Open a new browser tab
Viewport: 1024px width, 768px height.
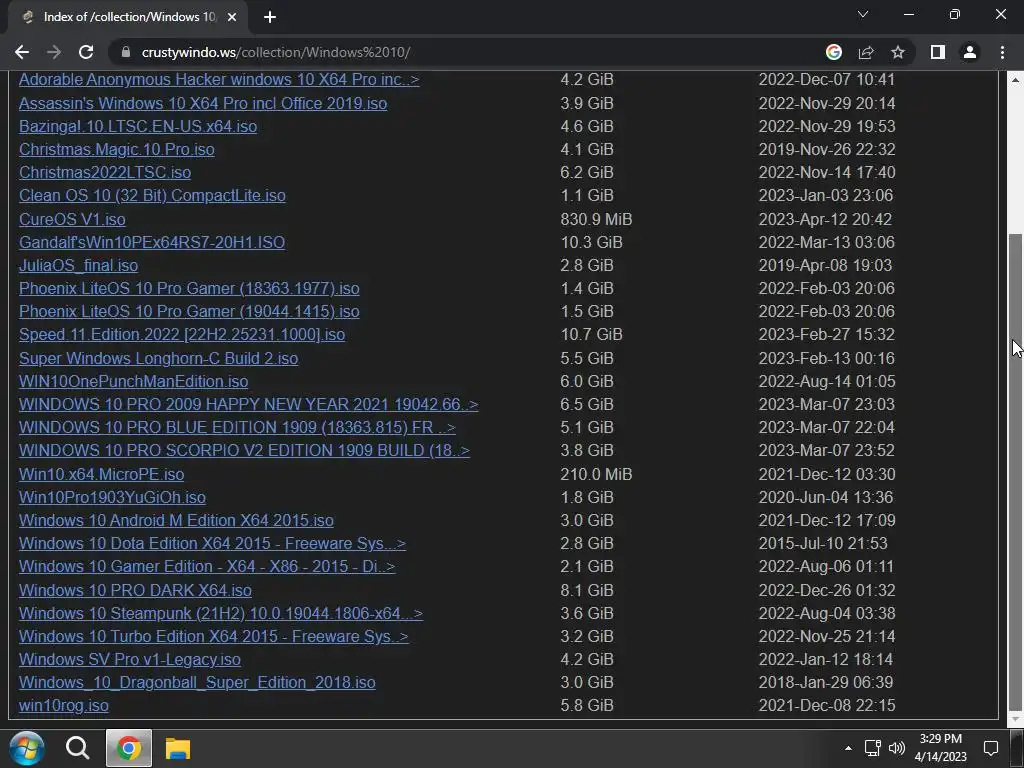pos(270,17)
